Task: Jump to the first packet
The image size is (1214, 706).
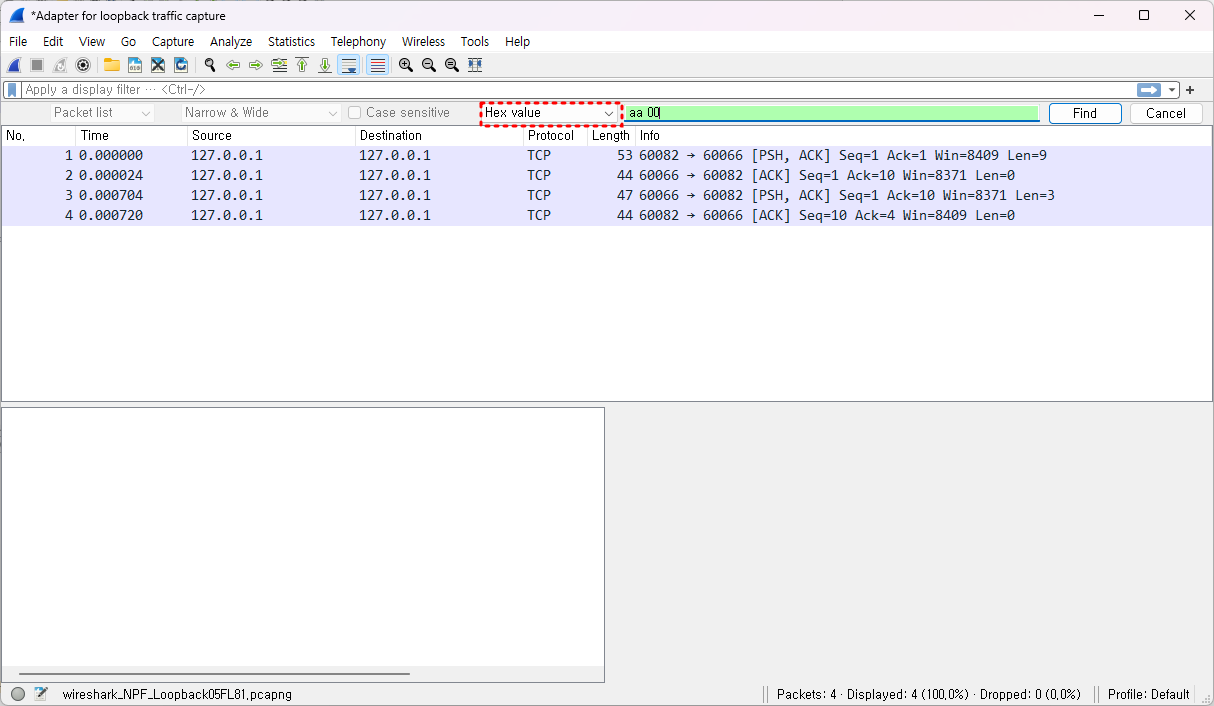Action: click(302, 65)
